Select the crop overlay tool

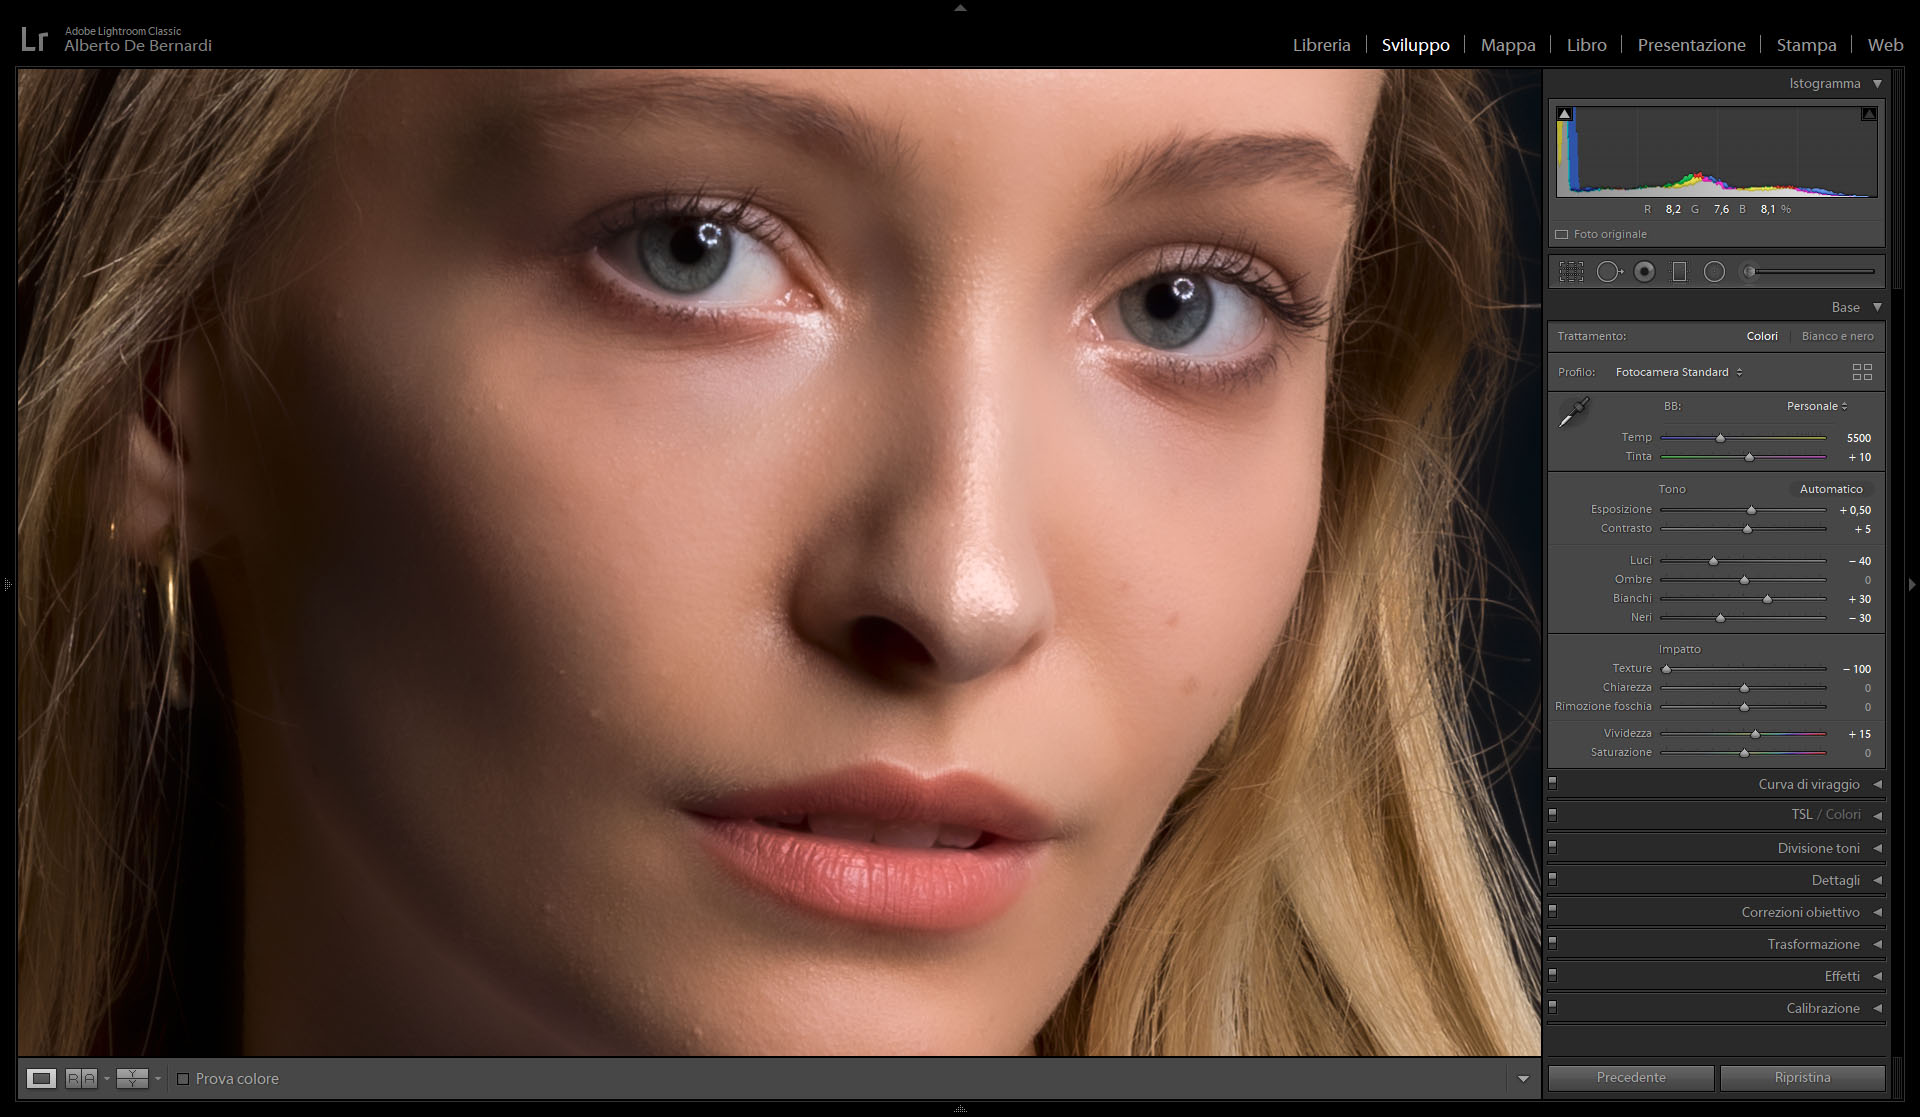point(1571,272)
